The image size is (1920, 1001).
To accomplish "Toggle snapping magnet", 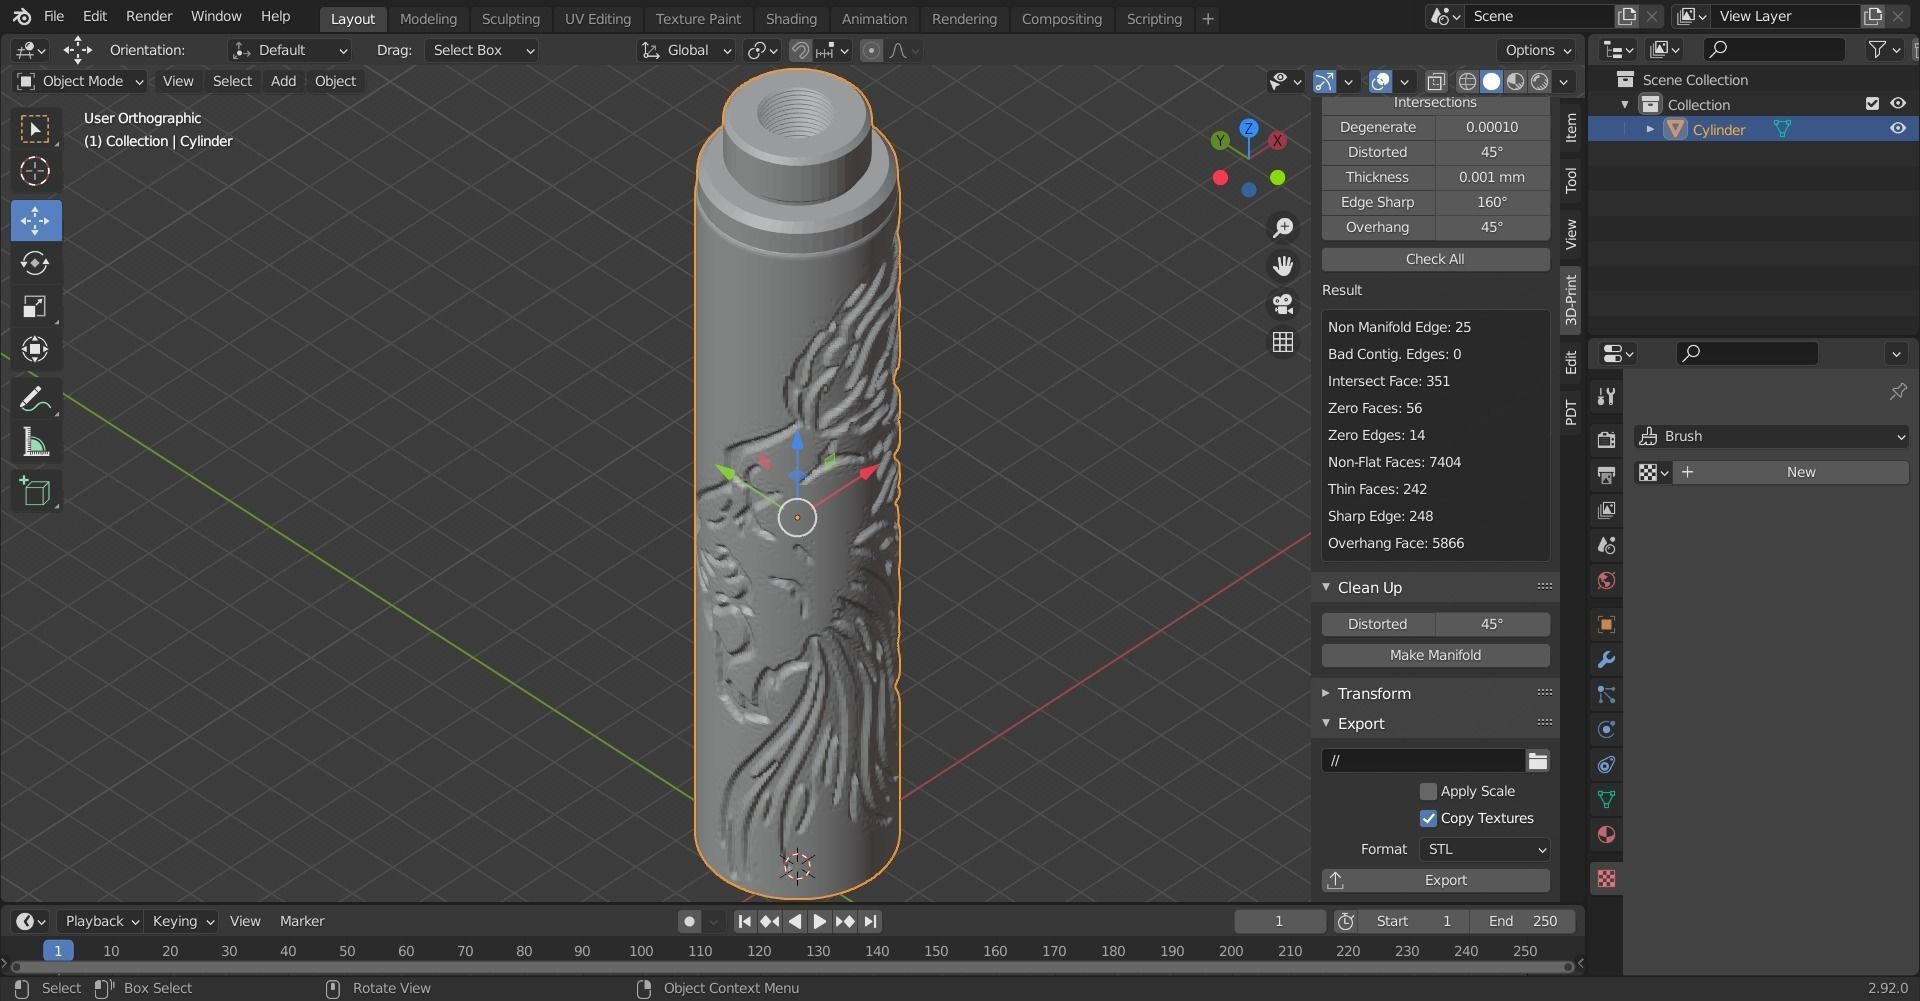I will [800, 50].
